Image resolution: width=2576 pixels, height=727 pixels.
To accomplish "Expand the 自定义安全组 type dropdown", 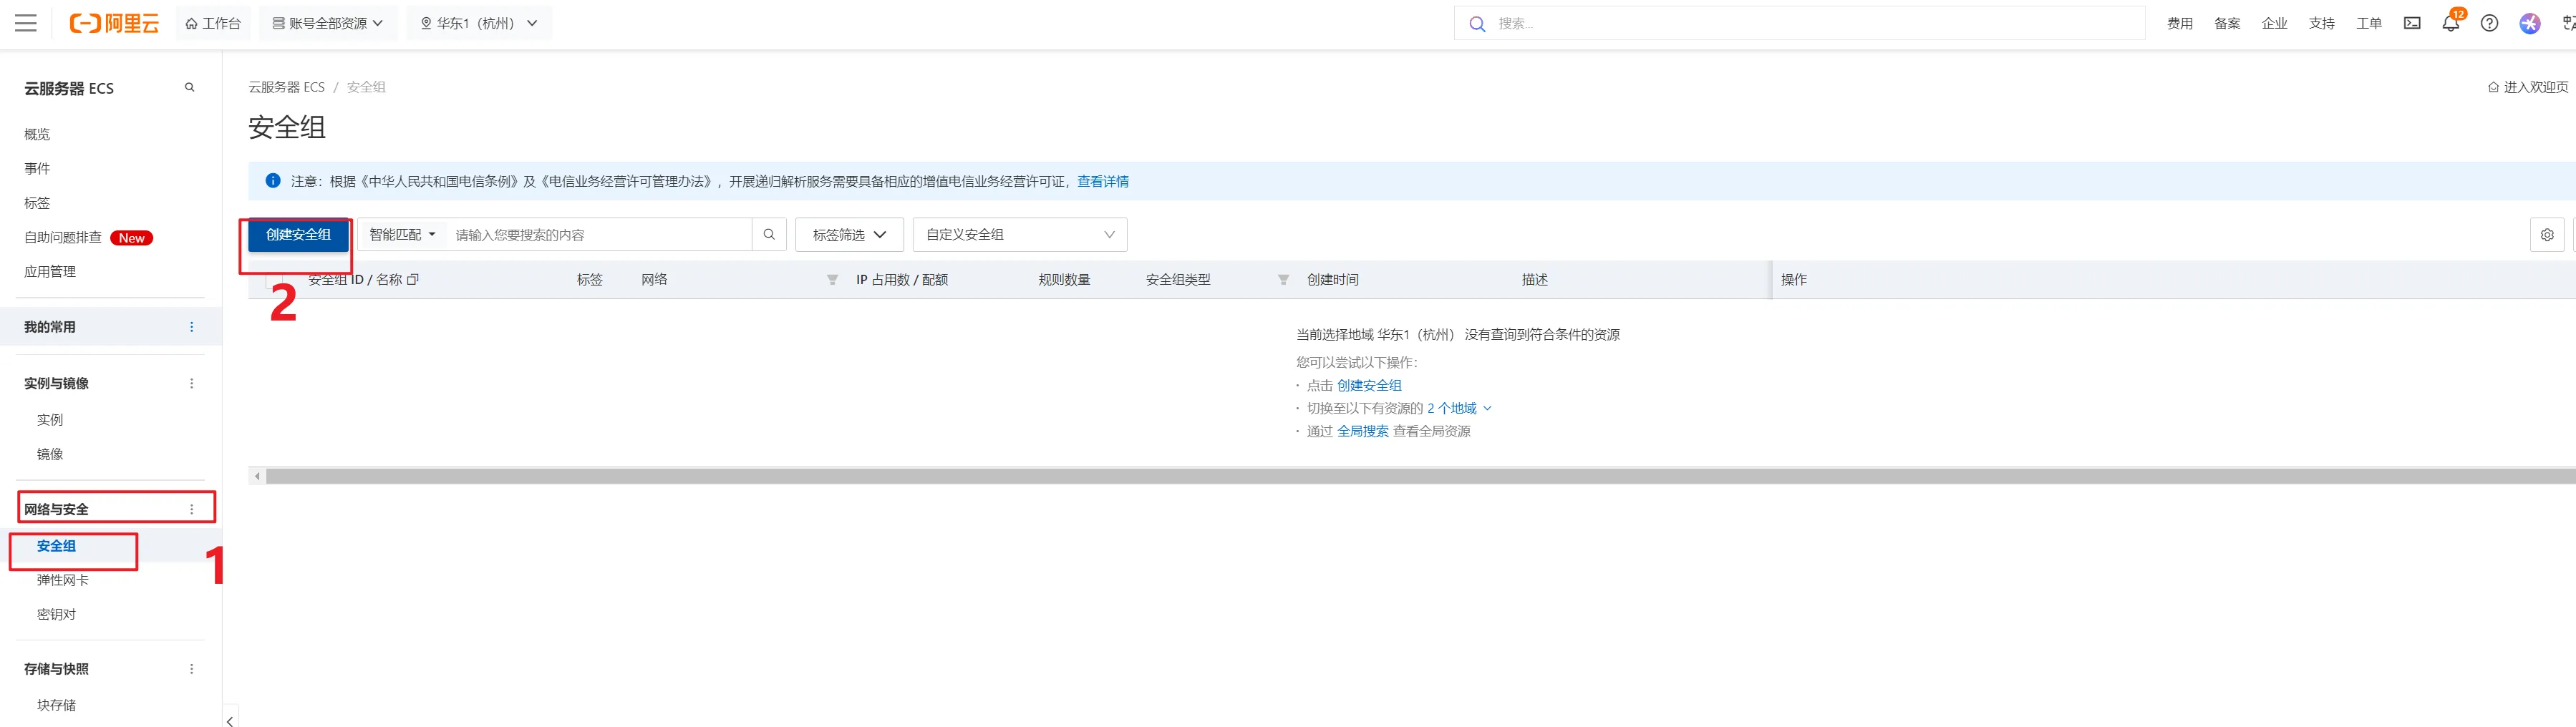I will pos(1019,235).
